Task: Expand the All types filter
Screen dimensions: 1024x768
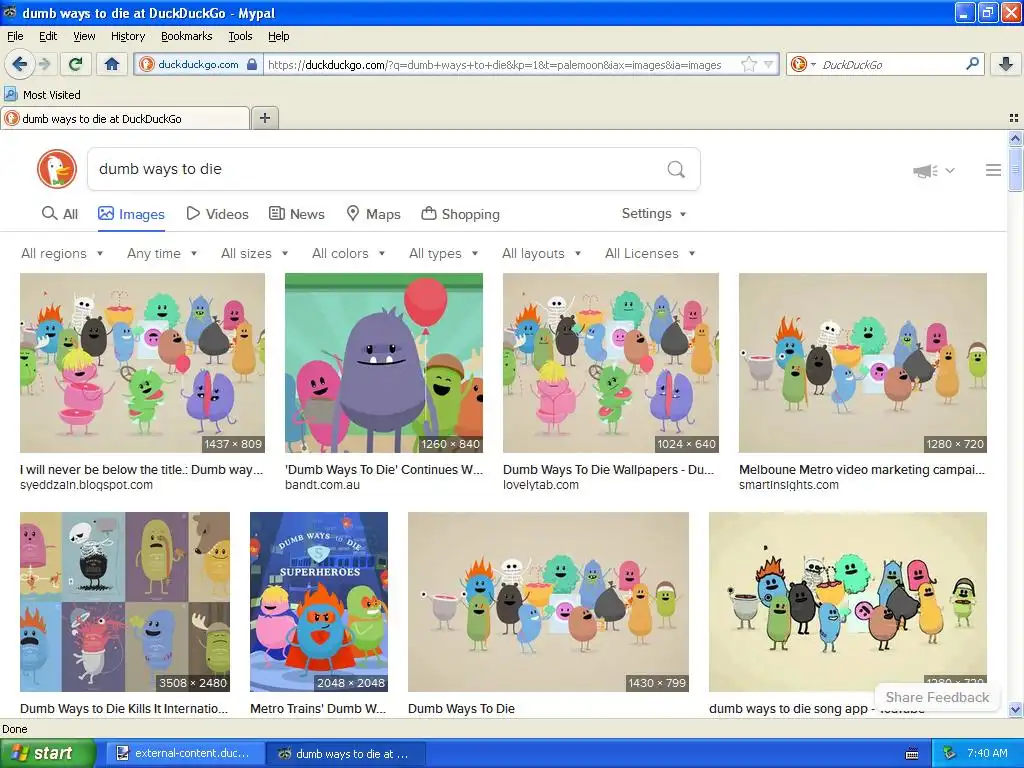Action: point(443,253)
